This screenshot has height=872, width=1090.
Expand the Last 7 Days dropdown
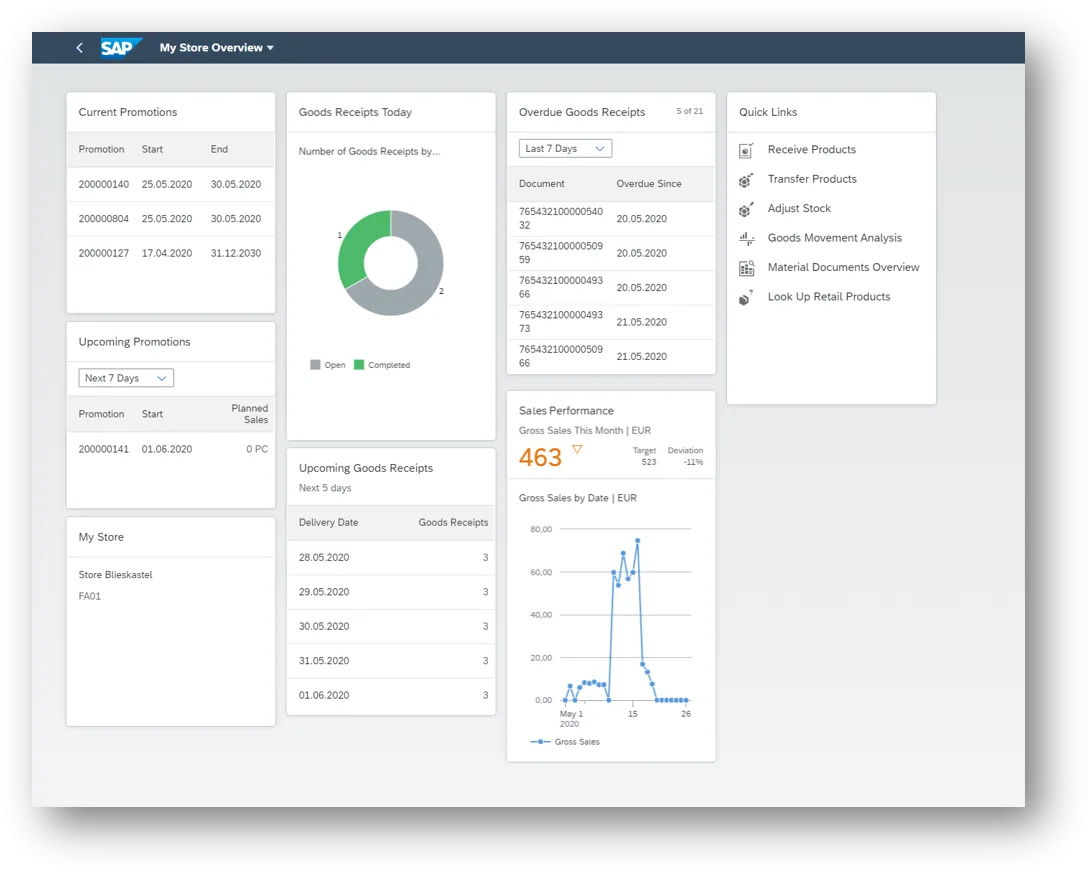(x=565, y=149)
